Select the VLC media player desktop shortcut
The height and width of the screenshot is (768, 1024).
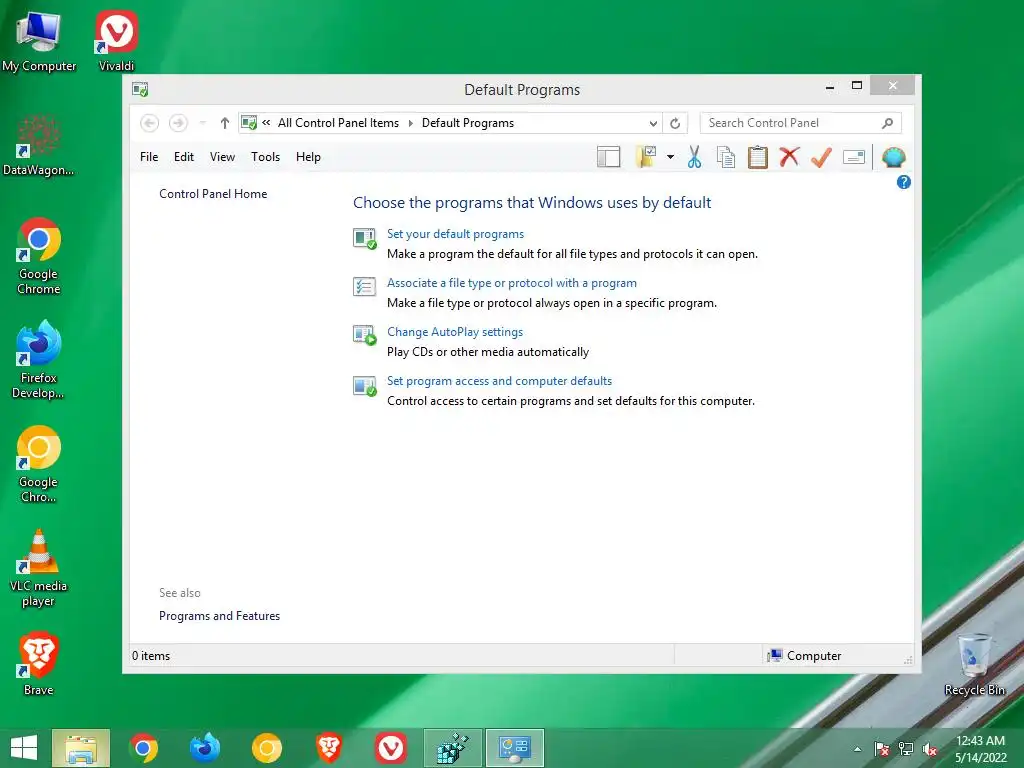tap(39, 568)
